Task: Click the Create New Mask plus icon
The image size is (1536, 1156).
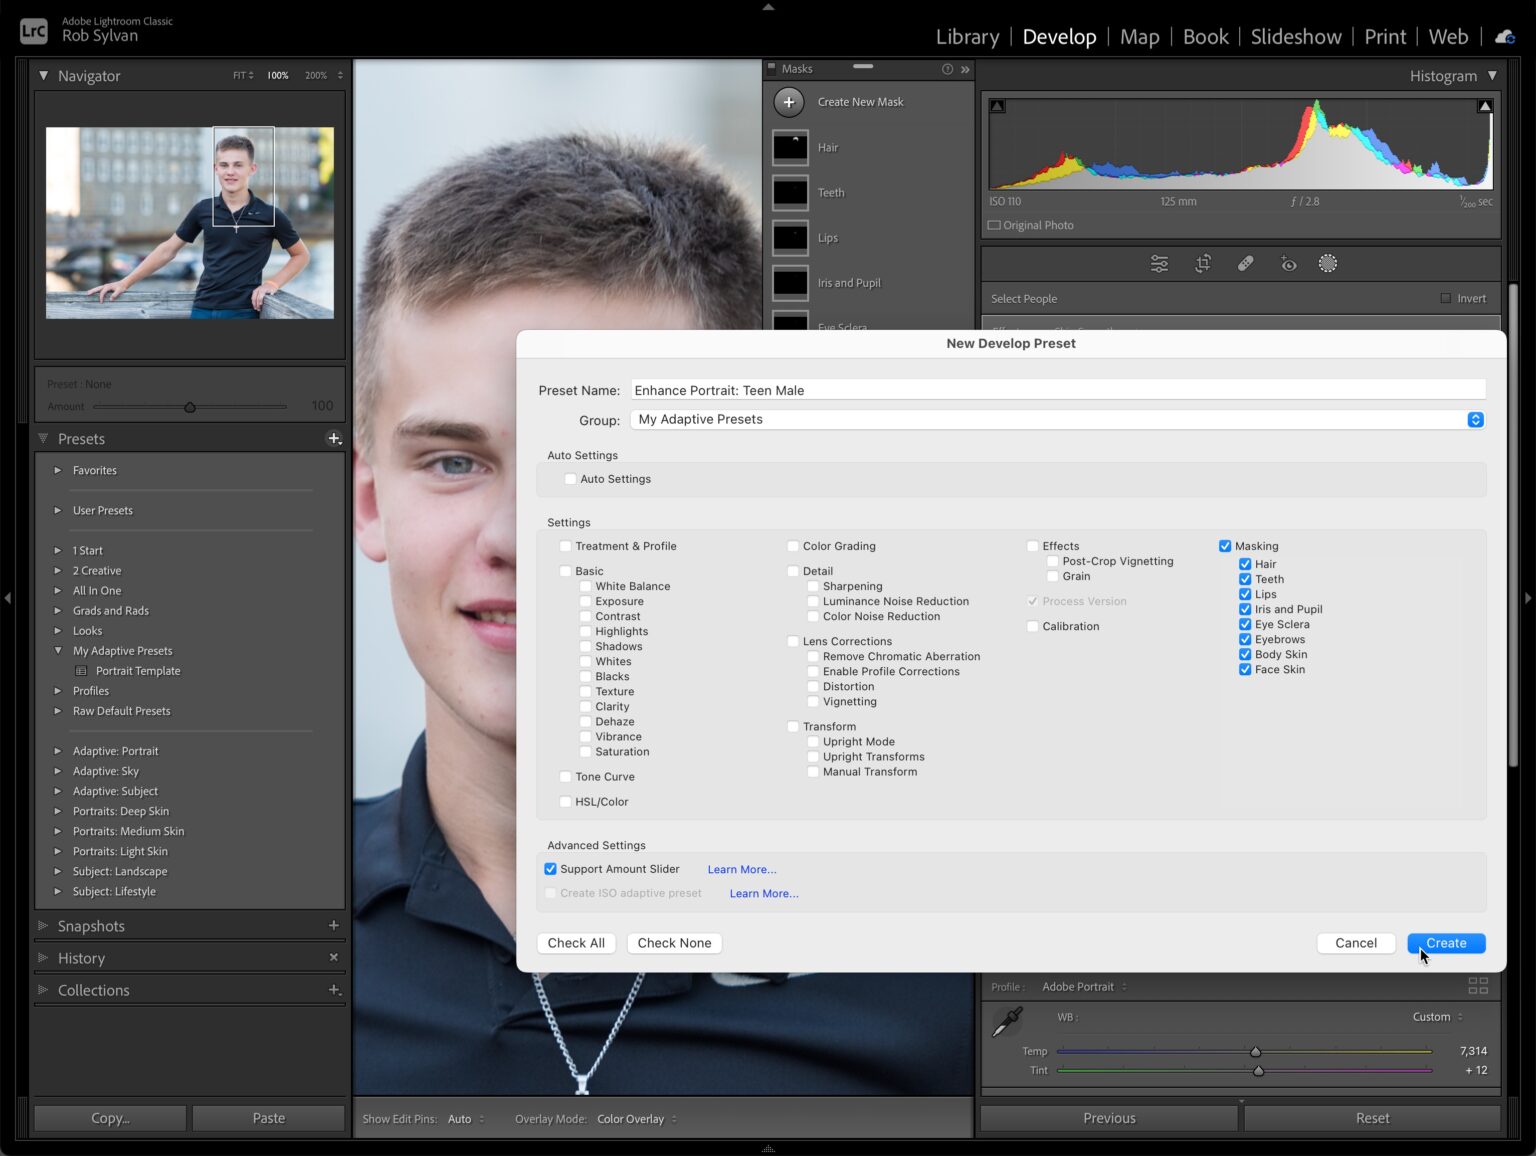Action: pyautogui.click(x=789, y=101)
